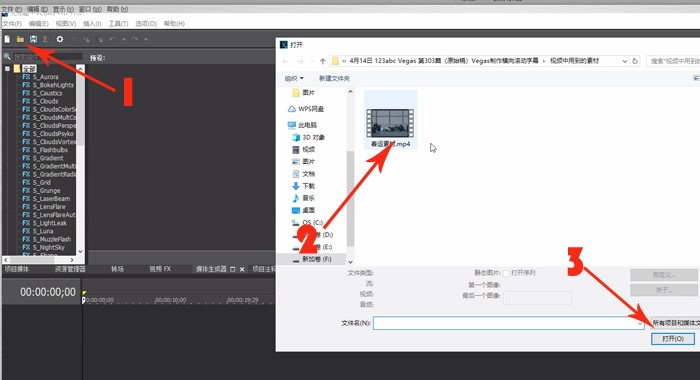Select 文档 folder in navigation pane
This screenshot has height=380, width=700.
pos(304,174)
